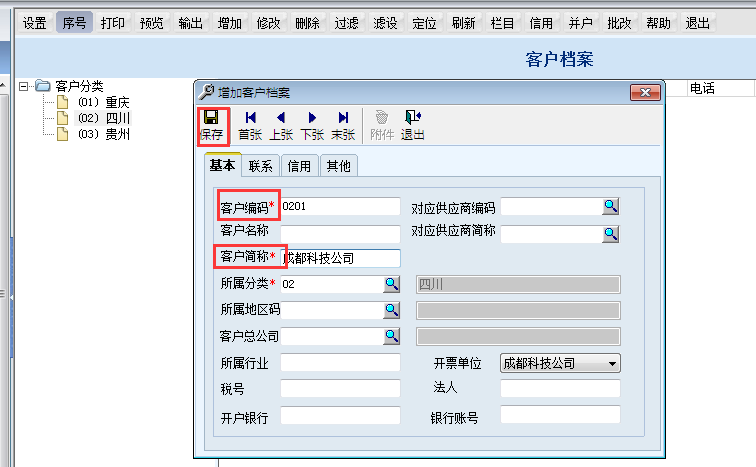Click the 开户银行 input field
The width and height of the screenshot is (756, 467).
[x=340, y=415]
